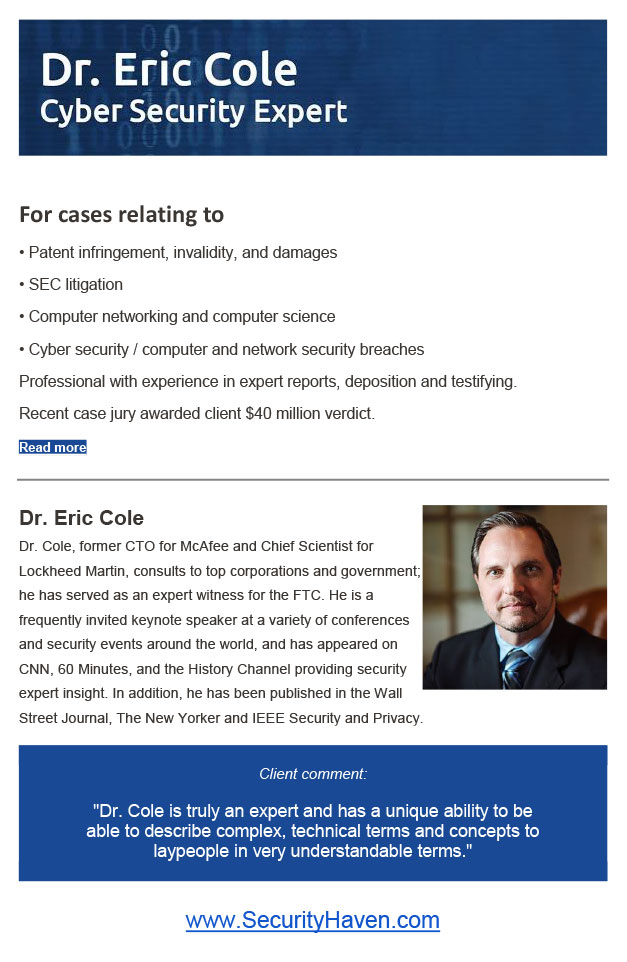The image size is (627, 962).
Task: Click the $40 million verdict sentence
Action: (x=197, y=414)
